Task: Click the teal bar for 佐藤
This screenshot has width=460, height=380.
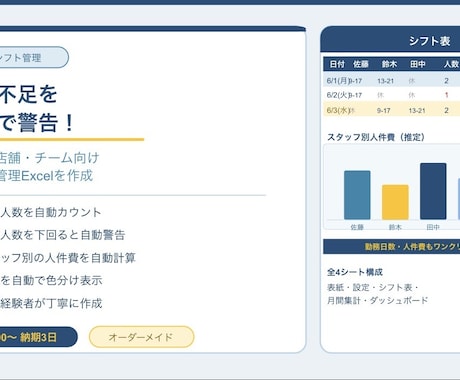Action: pyautogui.click(x=357, y=195)
